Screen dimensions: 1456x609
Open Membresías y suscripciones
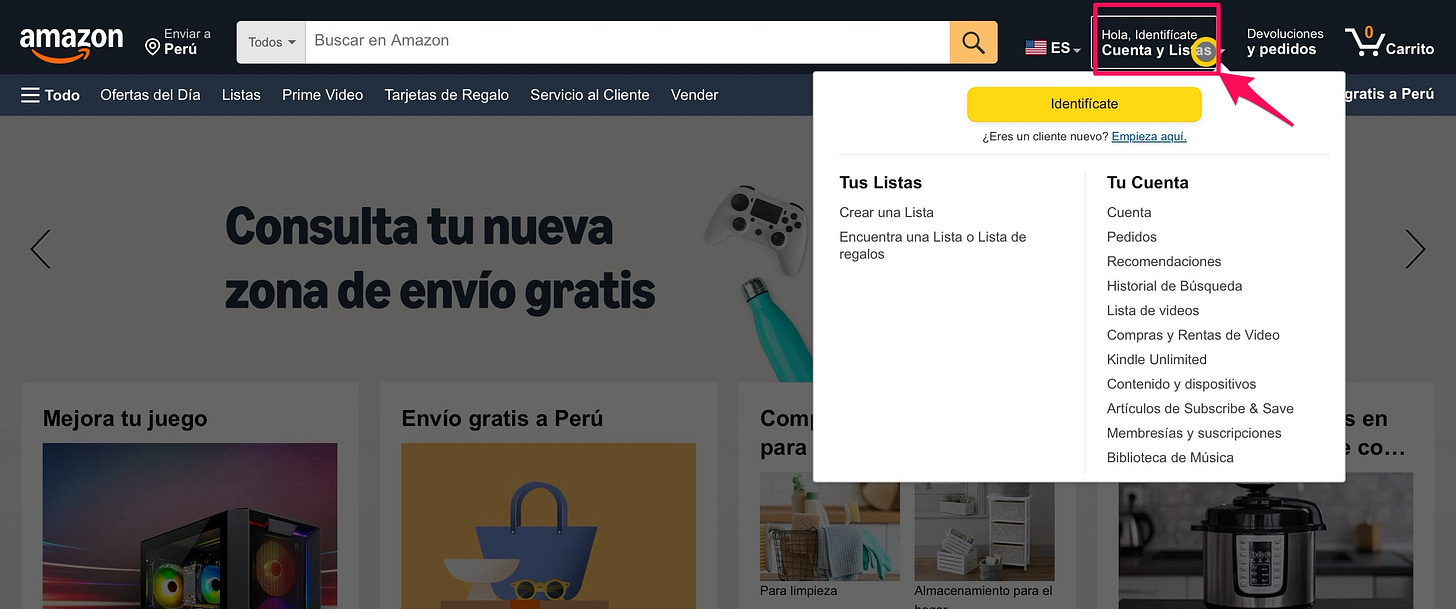coord(1194,433)
